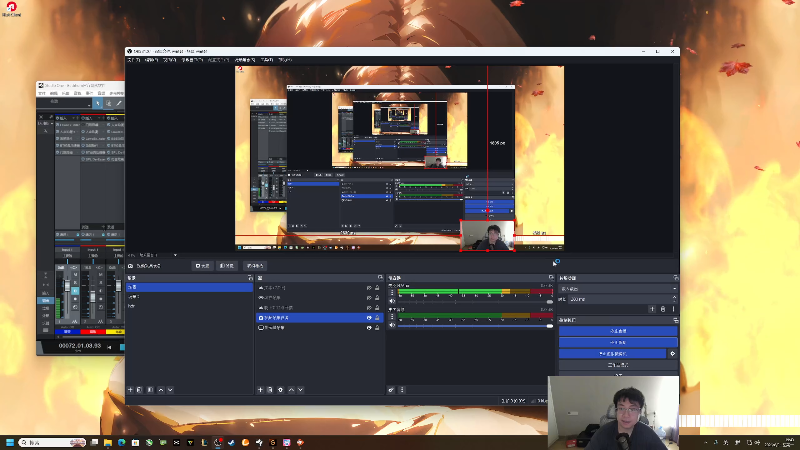800x450 pixels.
Task: Click the top blue Controls button
Action: (618, 331)
